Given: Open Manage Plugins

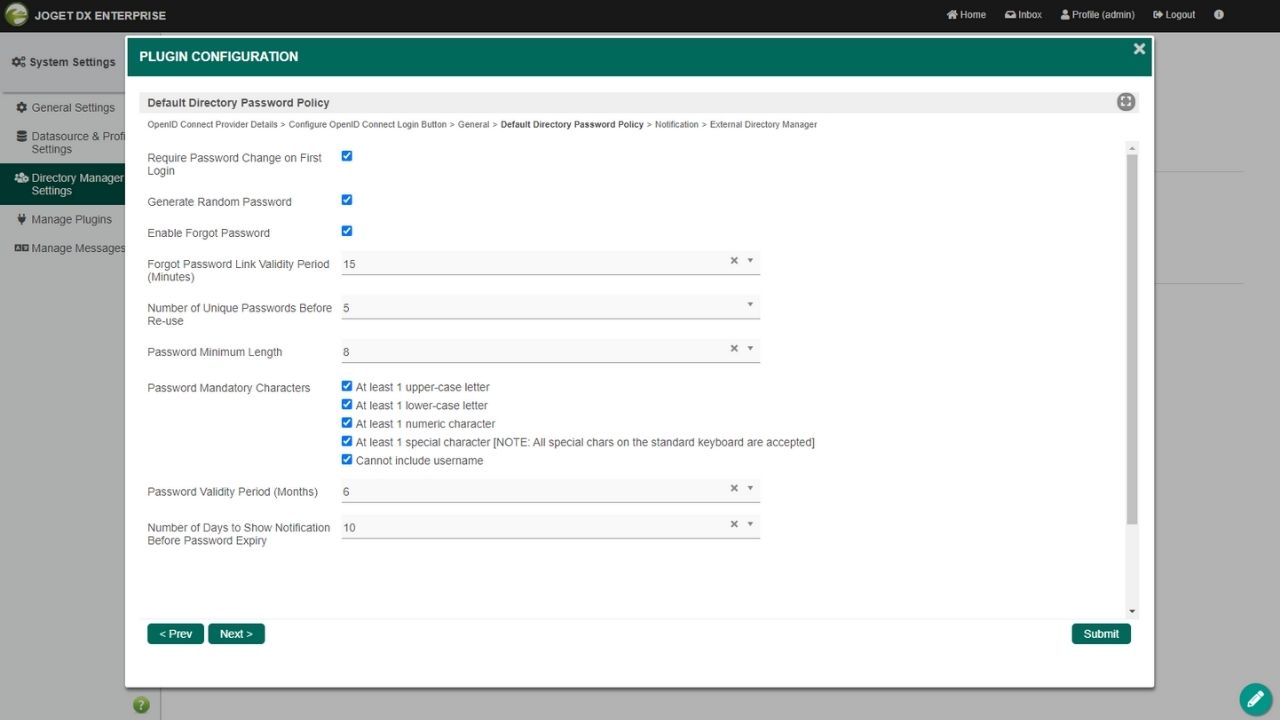Looking at the screenshot, I should point(64,219).
